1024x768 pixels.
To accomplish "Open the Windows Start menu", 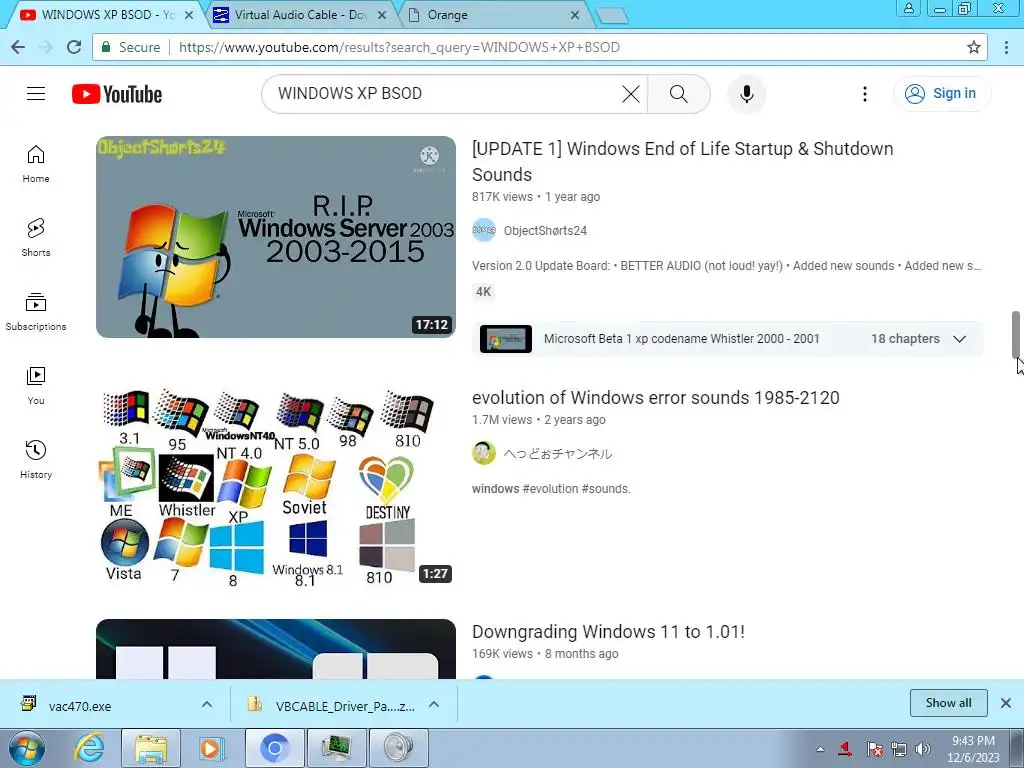I will point(26,748).
